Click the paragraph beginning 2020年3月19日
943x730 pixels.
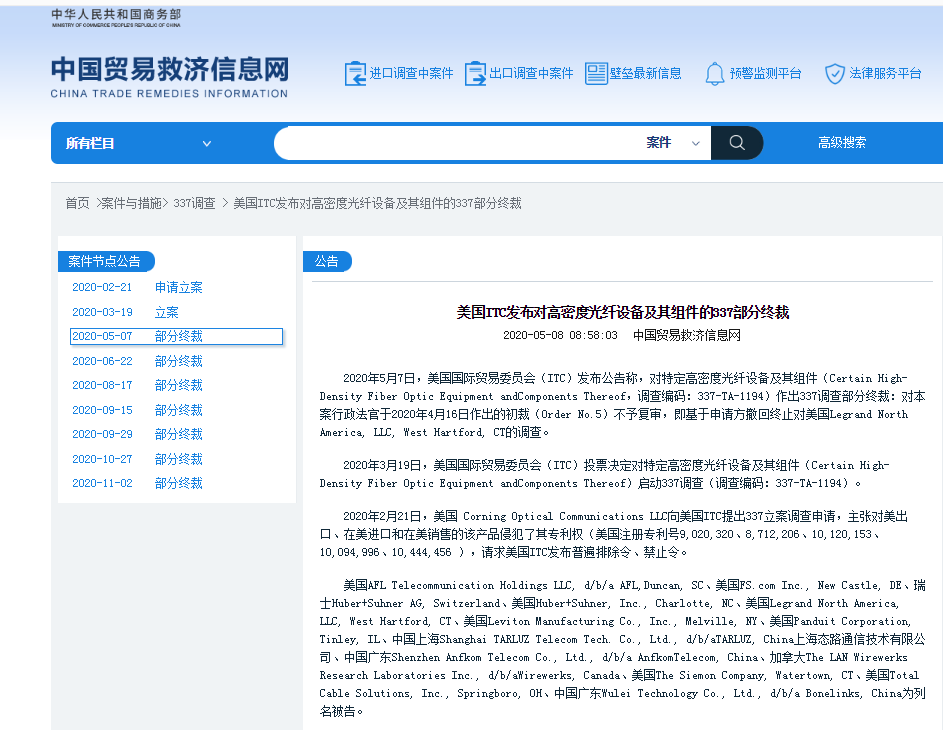pos(604,474)
